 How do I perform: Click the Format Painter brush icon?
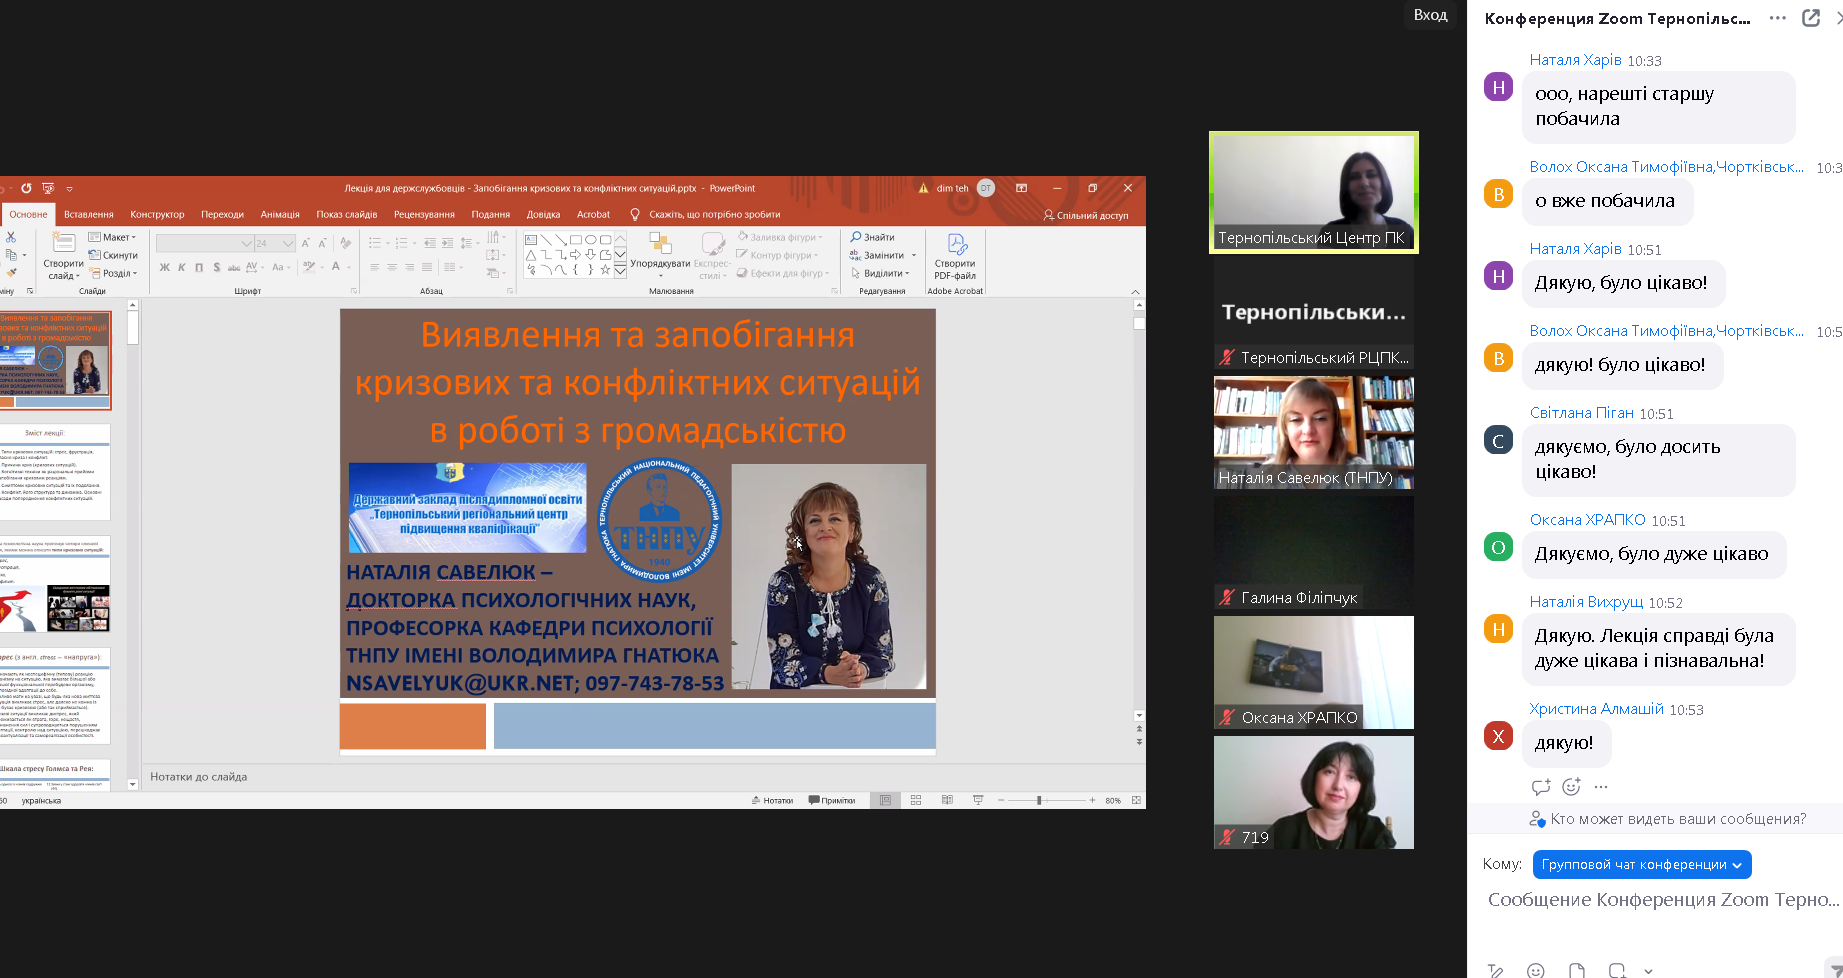11,272
